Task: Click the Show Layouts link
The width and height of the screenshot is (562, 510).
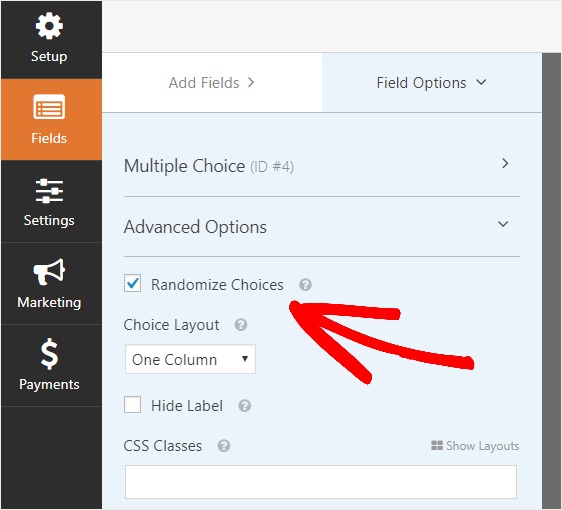Action: pyautogui.click(x=482, y=446)
